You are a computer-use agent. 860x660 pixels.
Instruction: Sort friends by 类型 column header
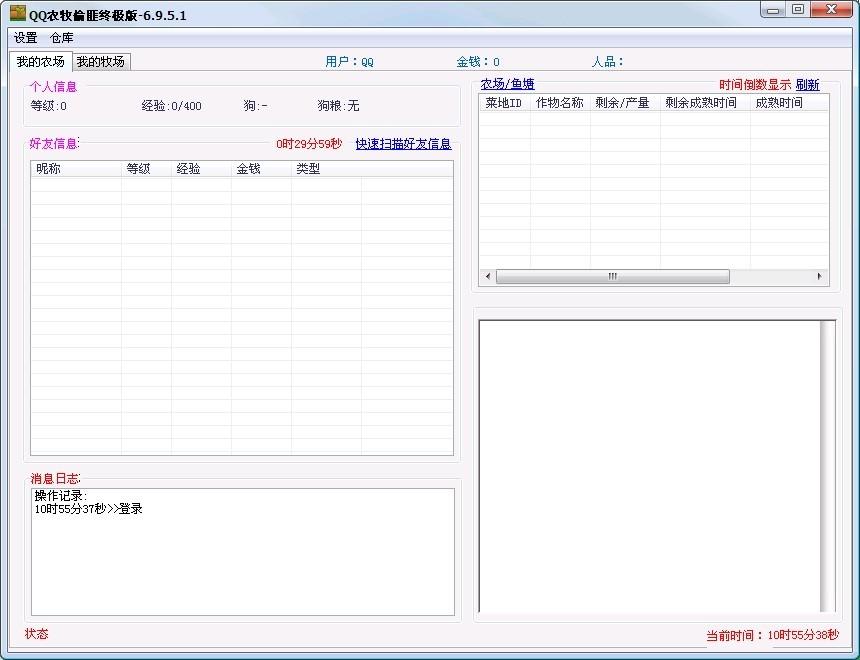(326, 169)
